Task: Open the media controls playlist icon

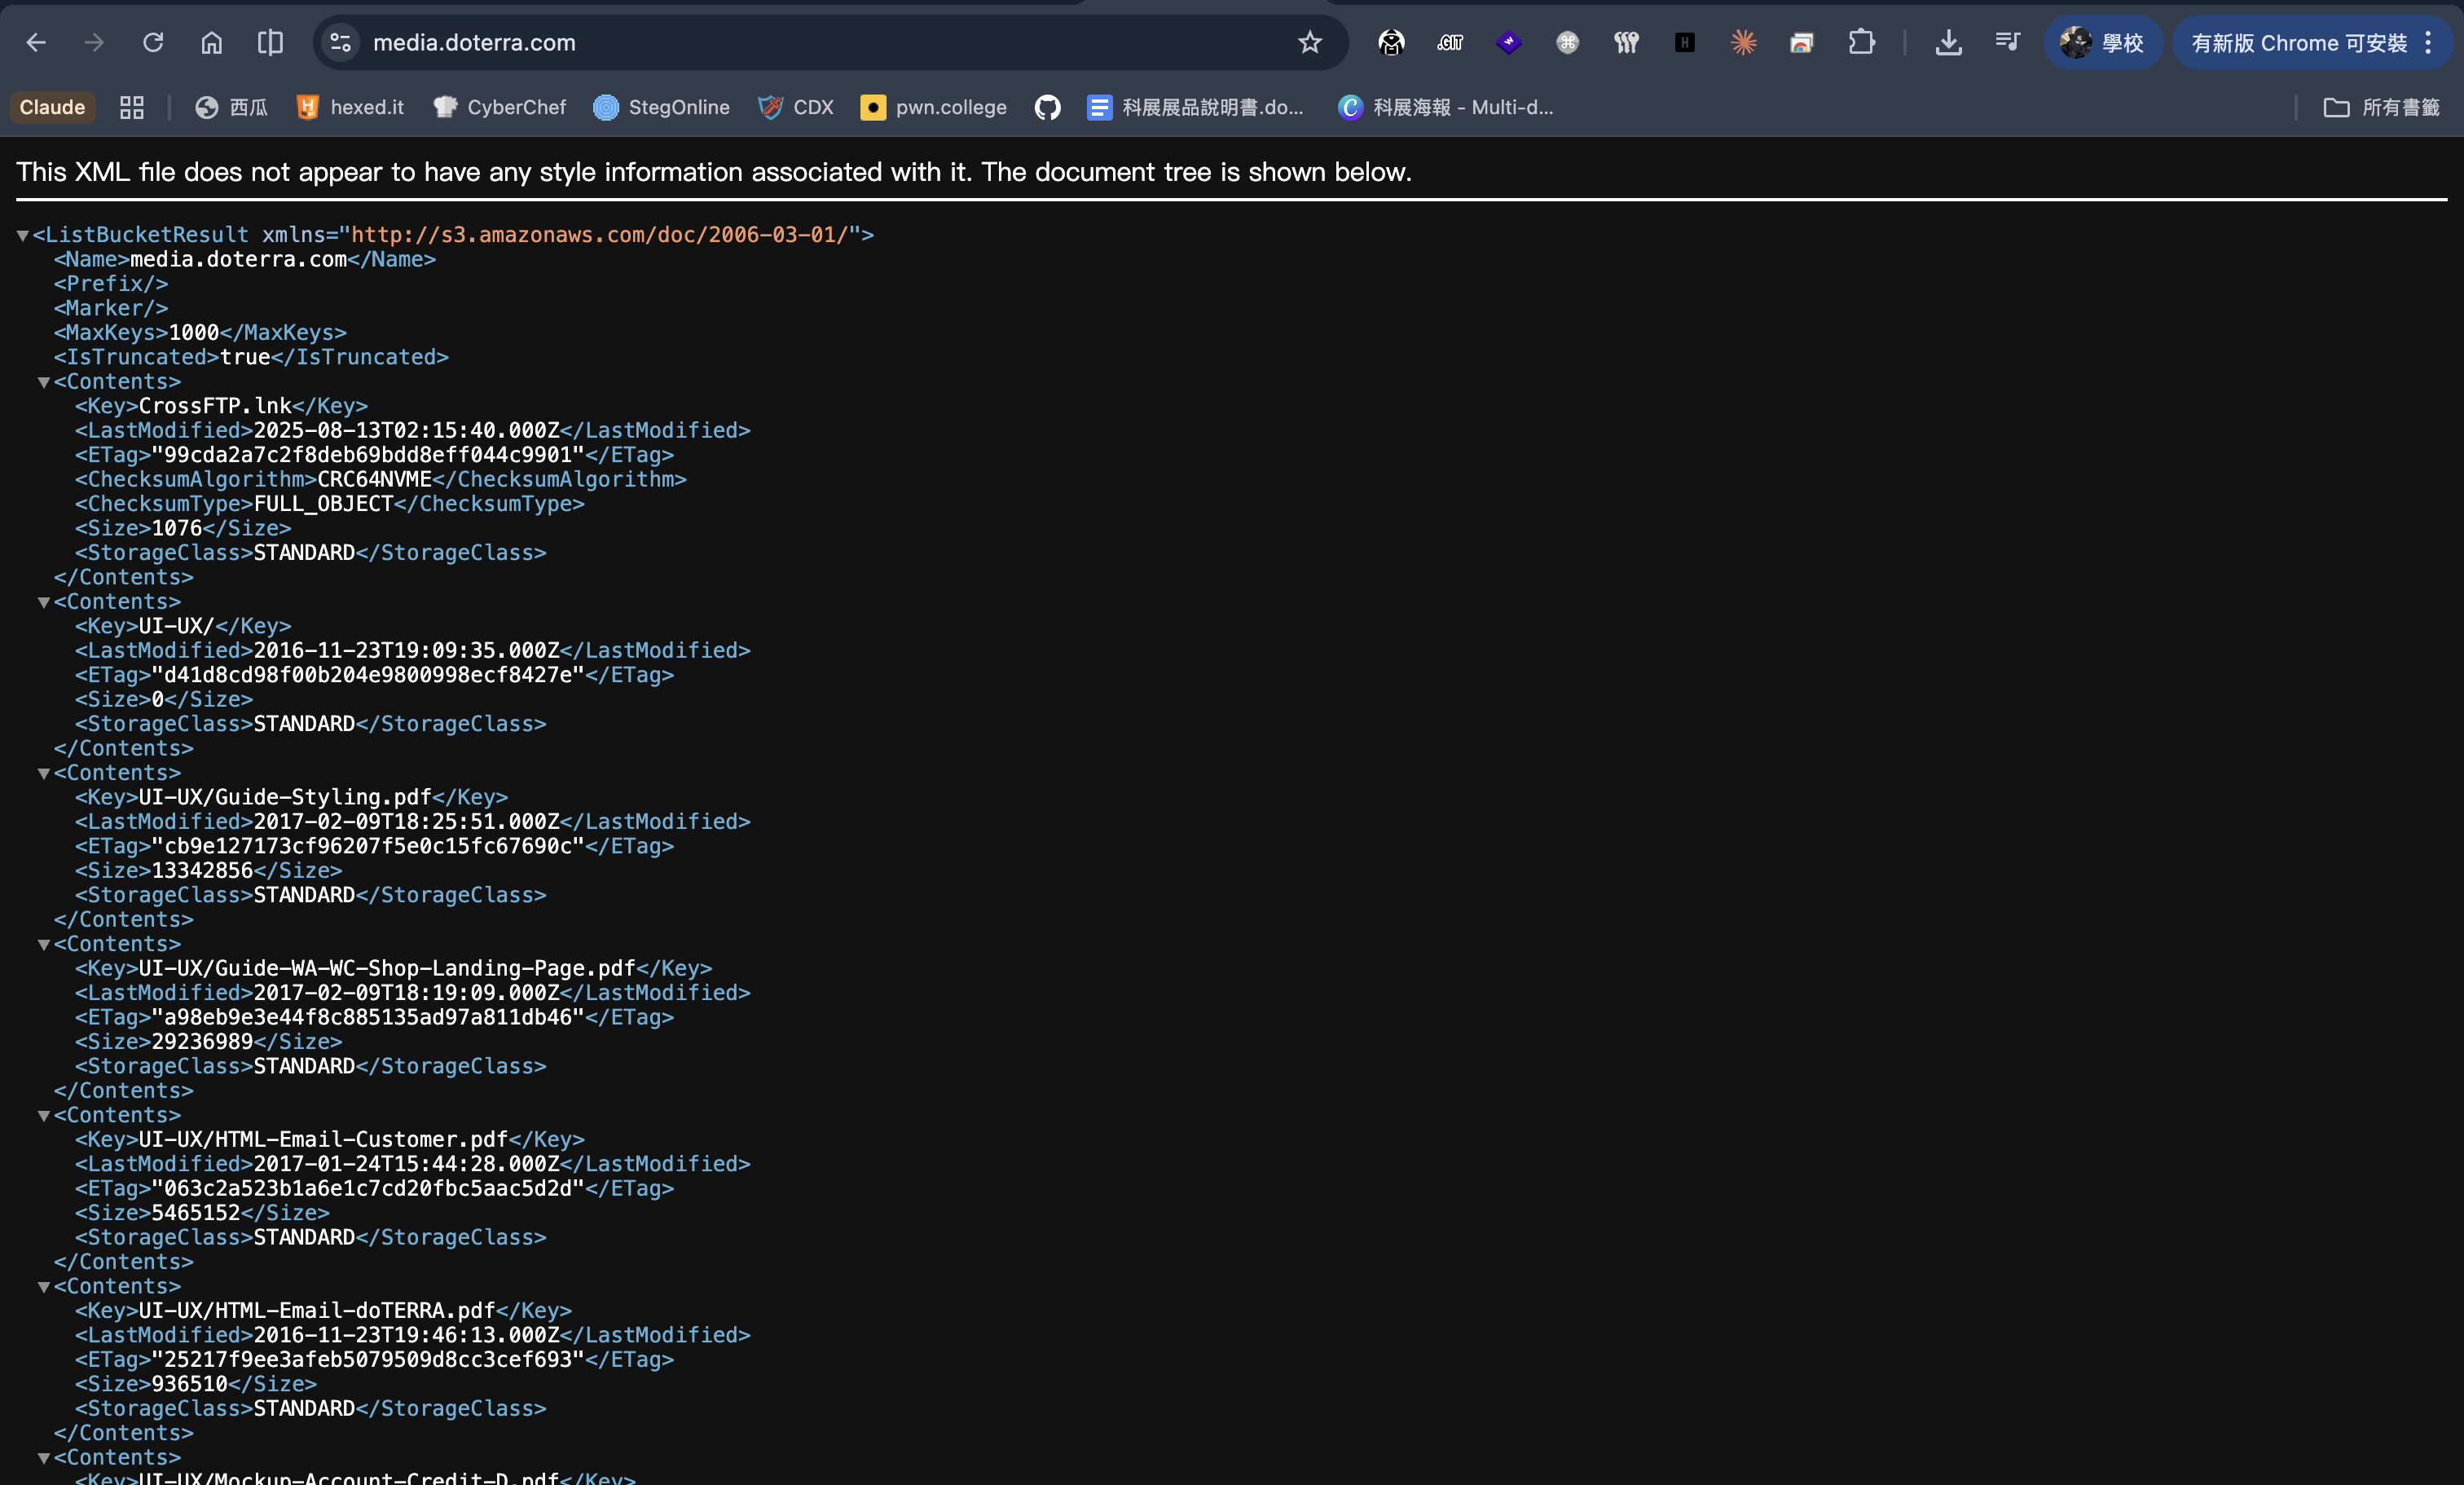Action: pyautogui.click(x=2007, y=43)
